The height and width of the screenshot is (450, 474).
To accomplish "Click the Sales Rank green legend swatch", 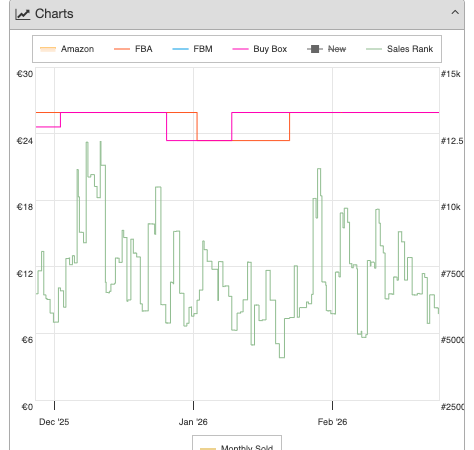I will click(x=374, y=49).
